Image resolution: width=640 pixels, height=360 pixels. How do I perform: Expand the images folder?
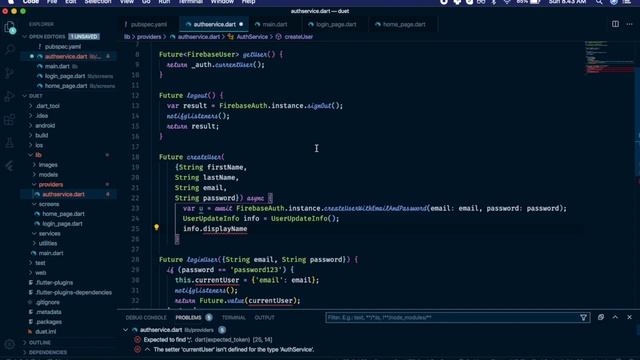pos(48,165)
